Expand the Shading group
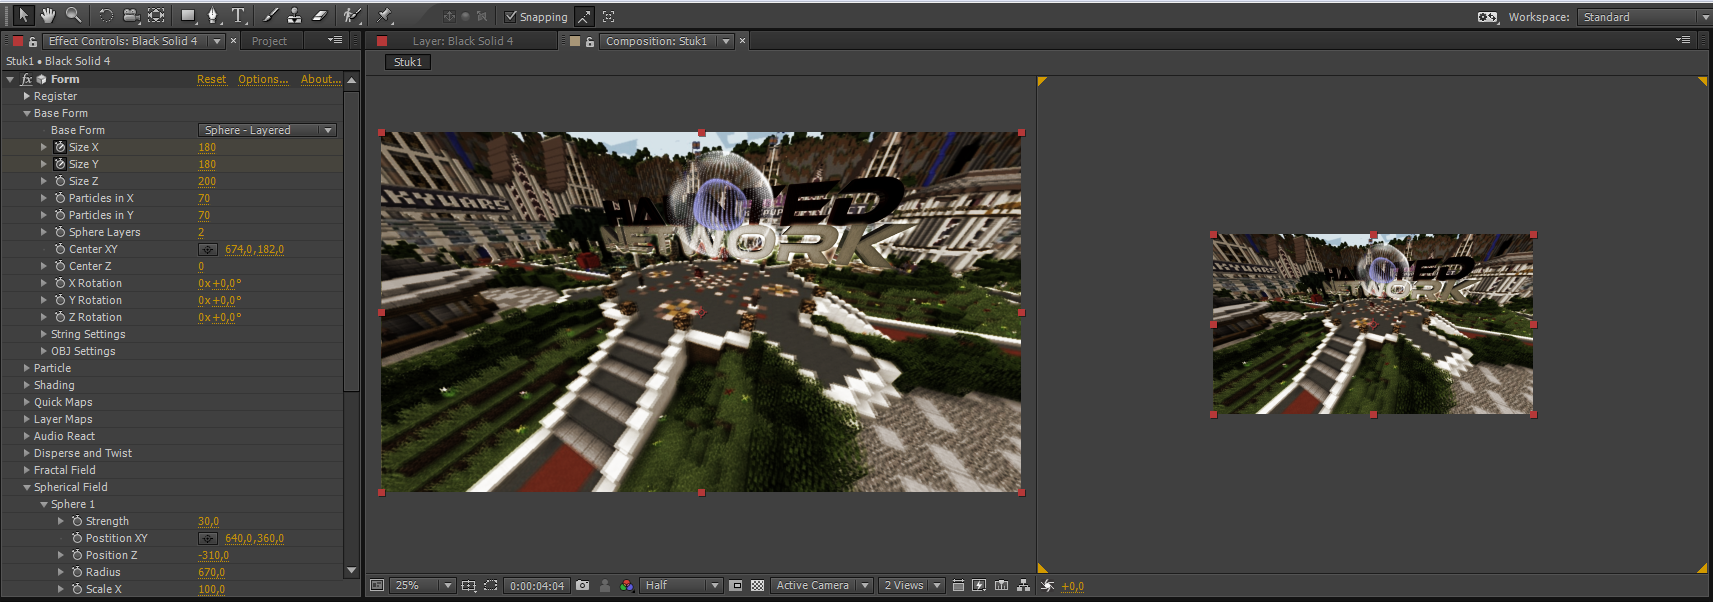Screen dimensions: 1713x602 pyautogui.click(x=27, y=385)
